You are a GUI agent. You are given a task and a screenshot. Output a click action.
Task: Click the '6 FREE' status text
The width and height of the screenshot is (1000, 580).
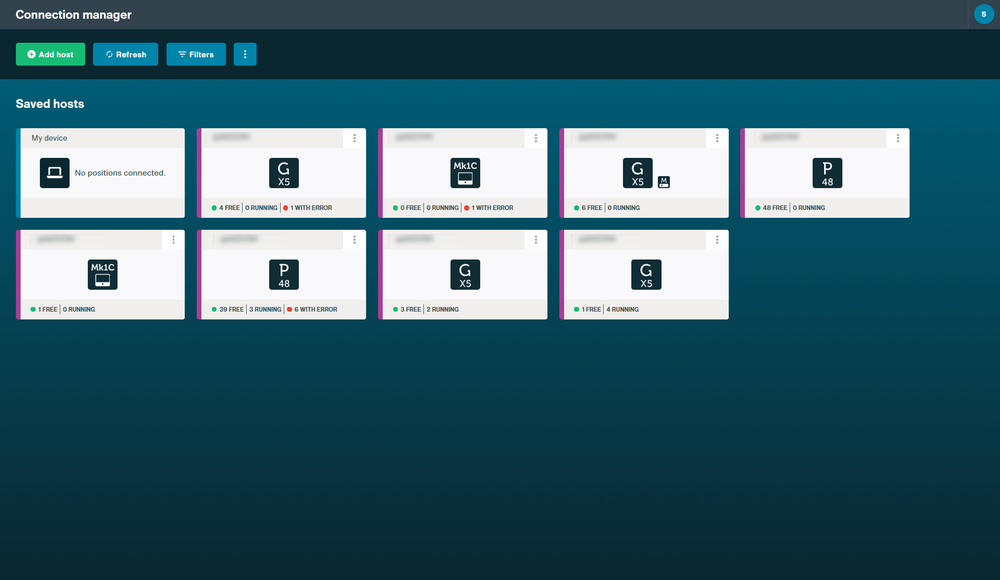click(x=592, y=208)
